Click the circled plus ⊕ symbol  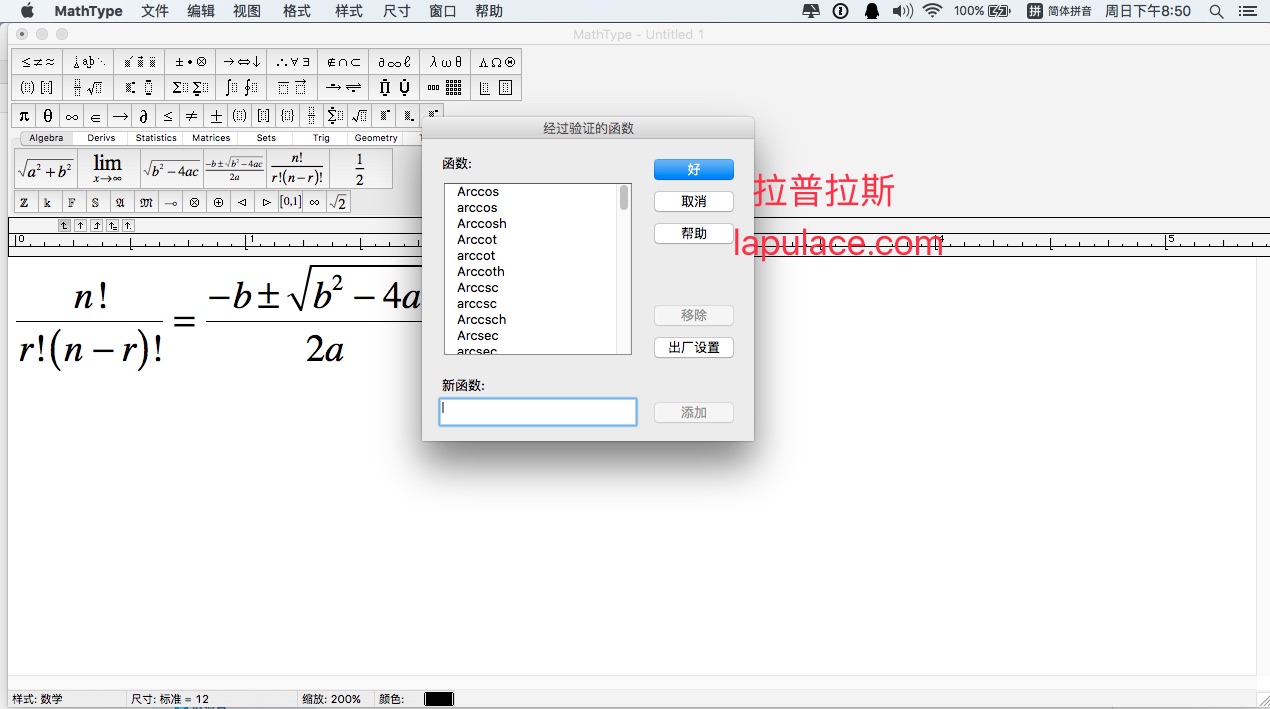click(x=218, y=203)
